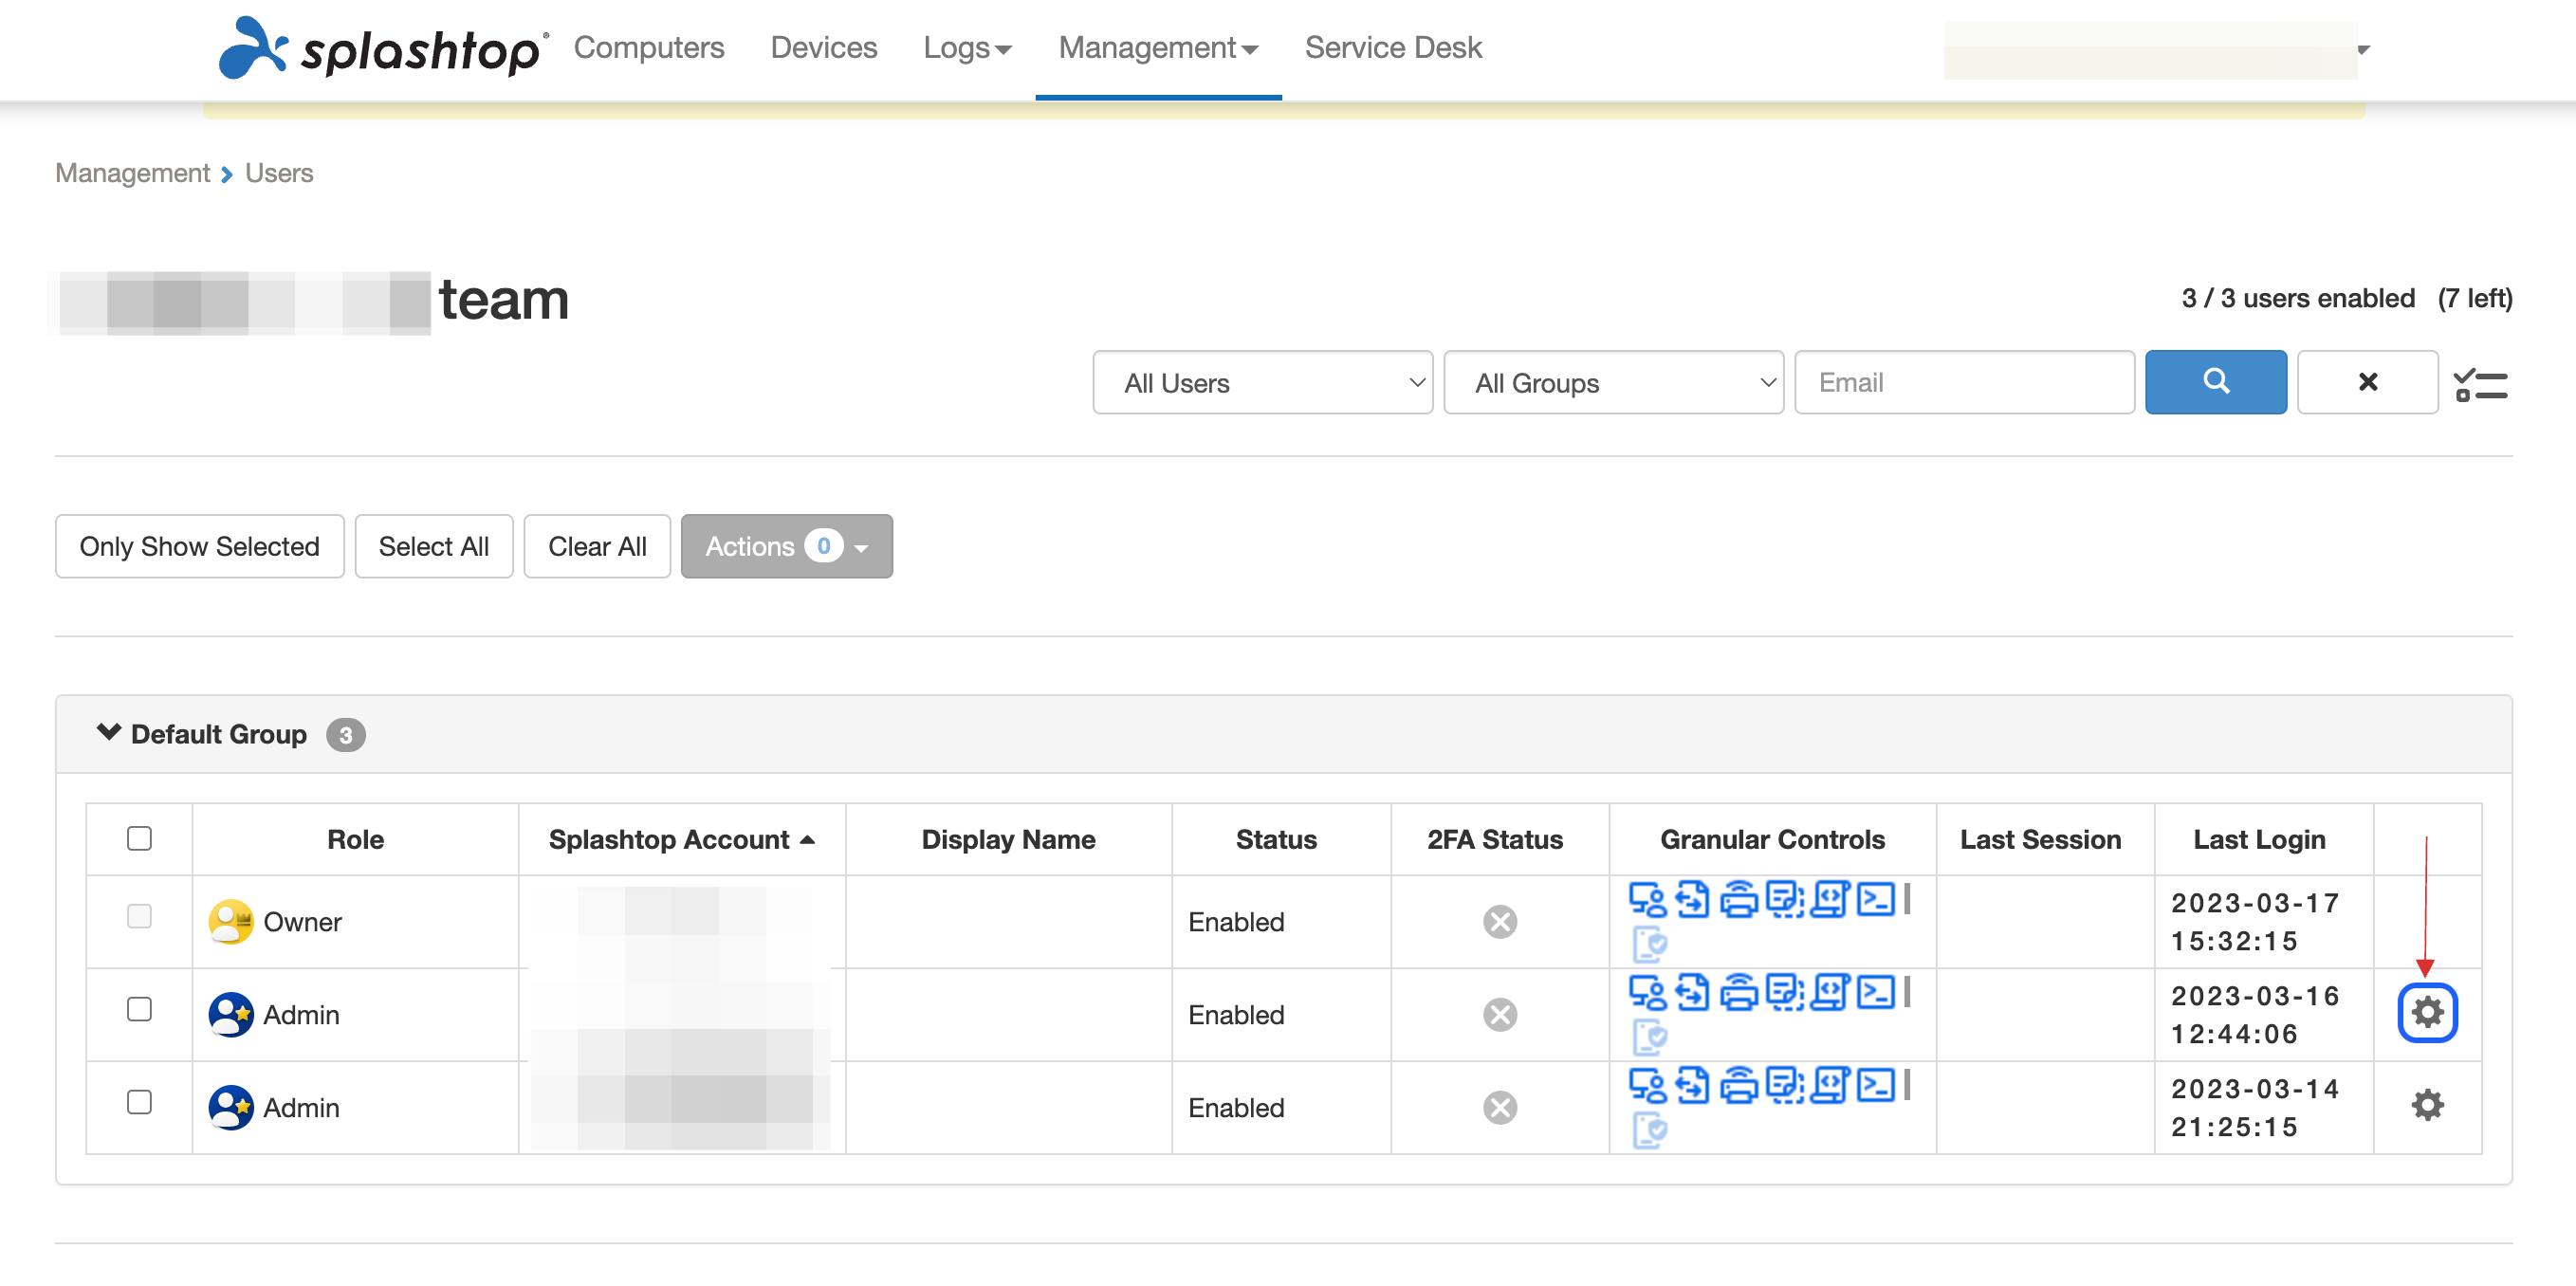The height and width of the screenshot is (1286, 2576).
Task: Open the All Users filter dropdown
Action: [x=1262, y=382]
